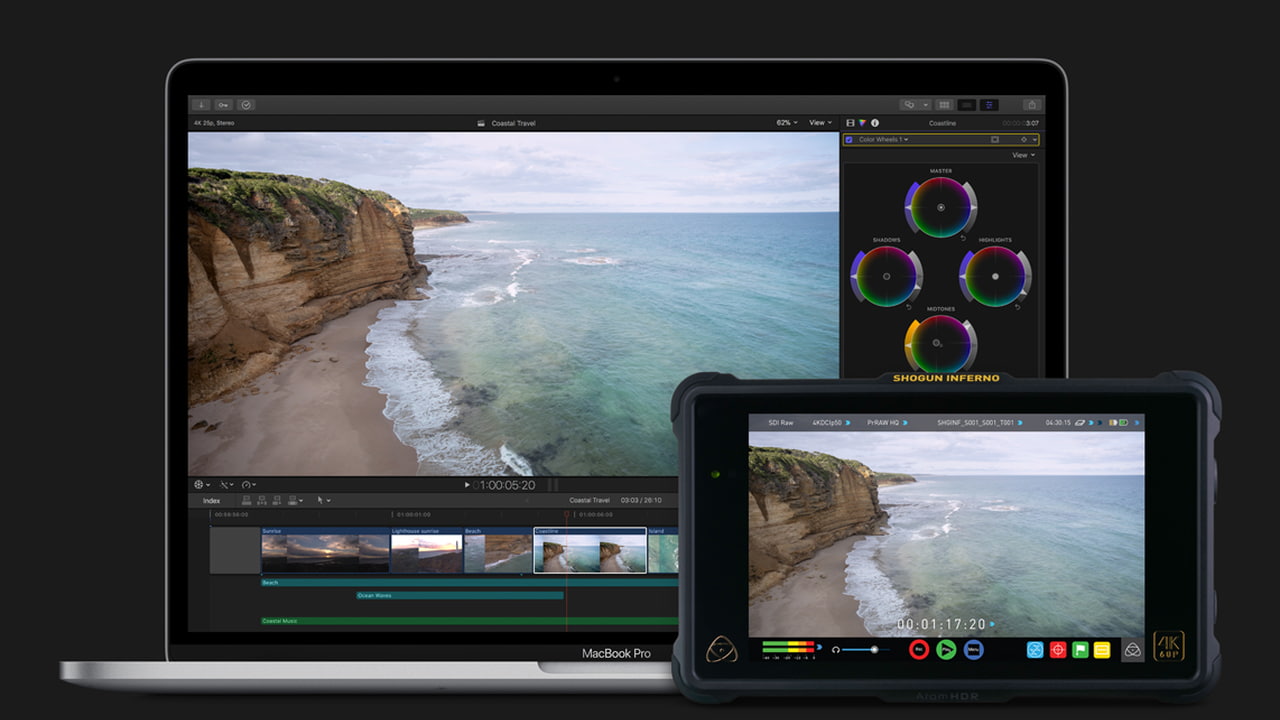Click the Shadows color wheel center

click(886, 276)
